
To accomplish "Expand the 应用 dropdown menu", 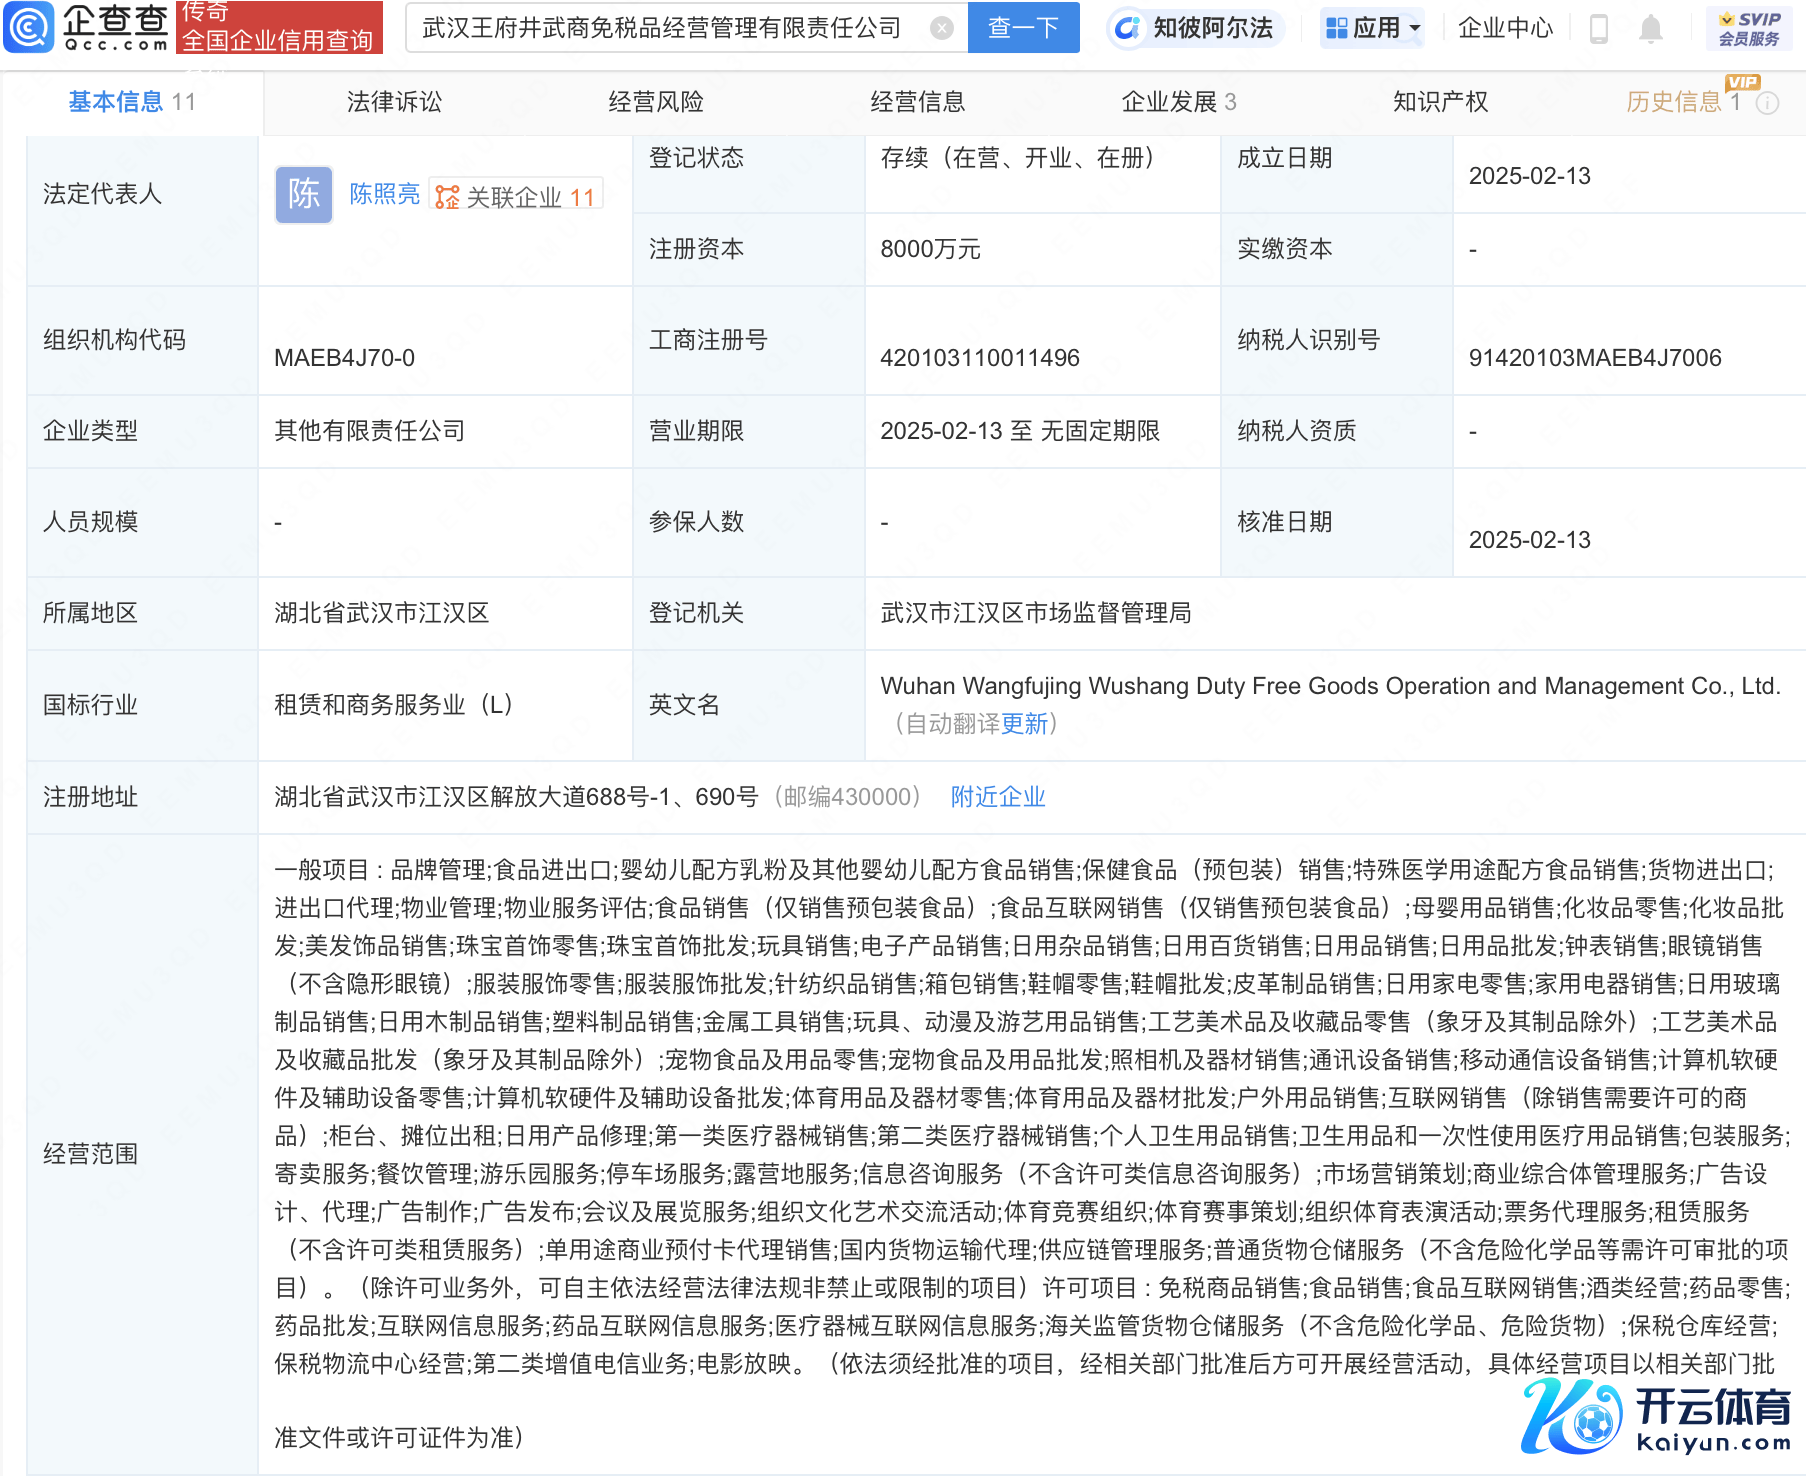I will point(1372,28).
